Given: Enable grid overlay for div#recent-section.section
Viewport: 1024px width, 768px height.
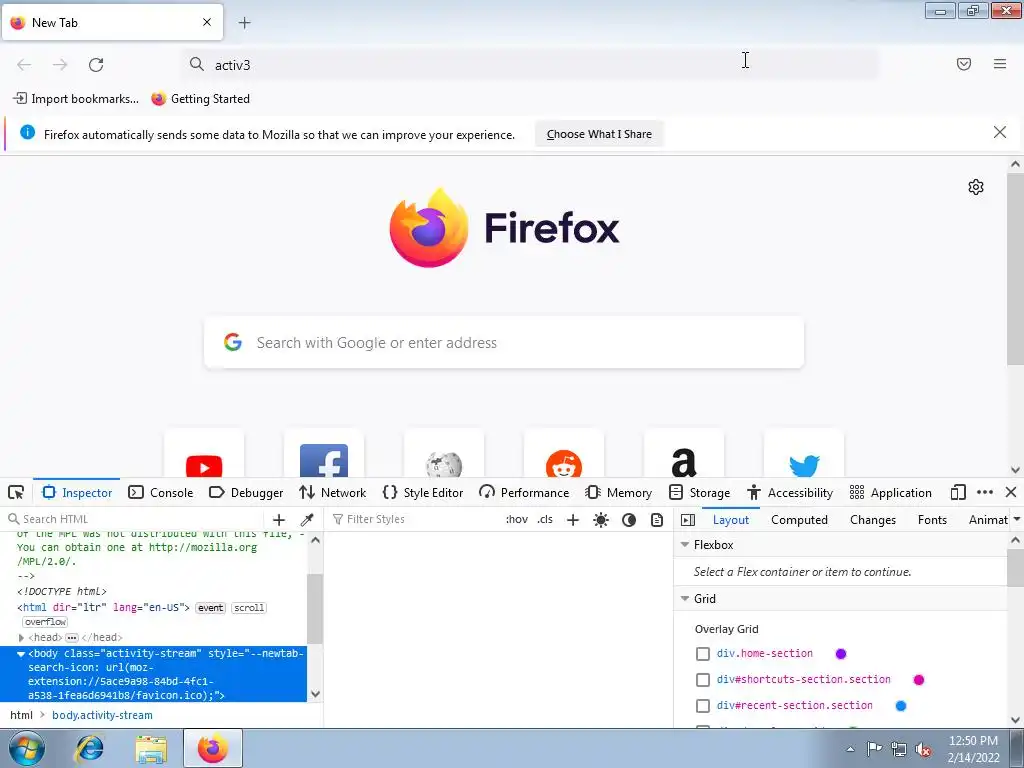Looking at the screenshot, I should 703,706.
